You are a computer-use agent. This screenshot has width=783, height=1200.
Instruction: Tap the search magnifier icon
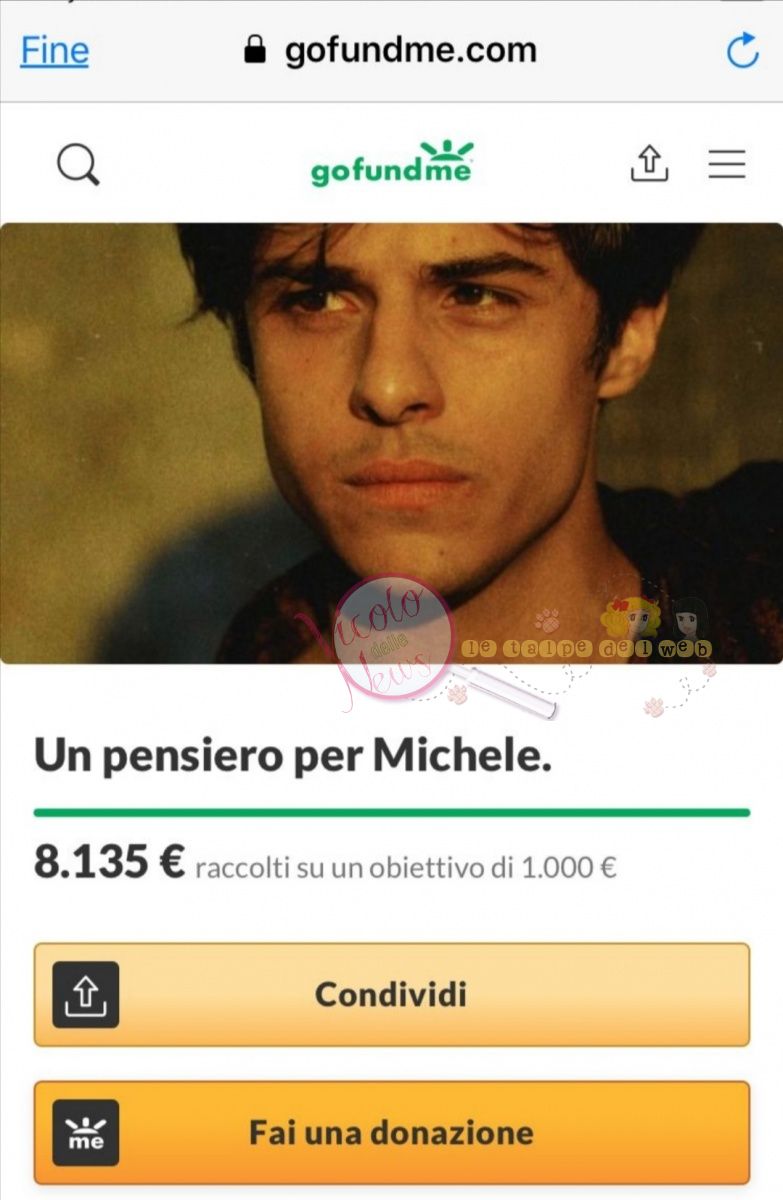click(x=78, y=164)
